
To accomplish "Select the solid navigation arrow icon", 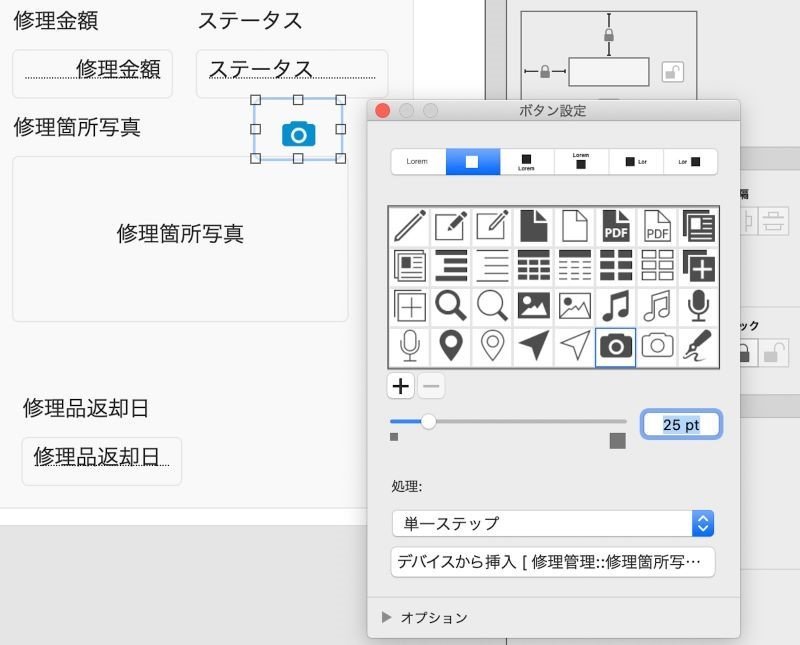I will (x=533, y=346).
